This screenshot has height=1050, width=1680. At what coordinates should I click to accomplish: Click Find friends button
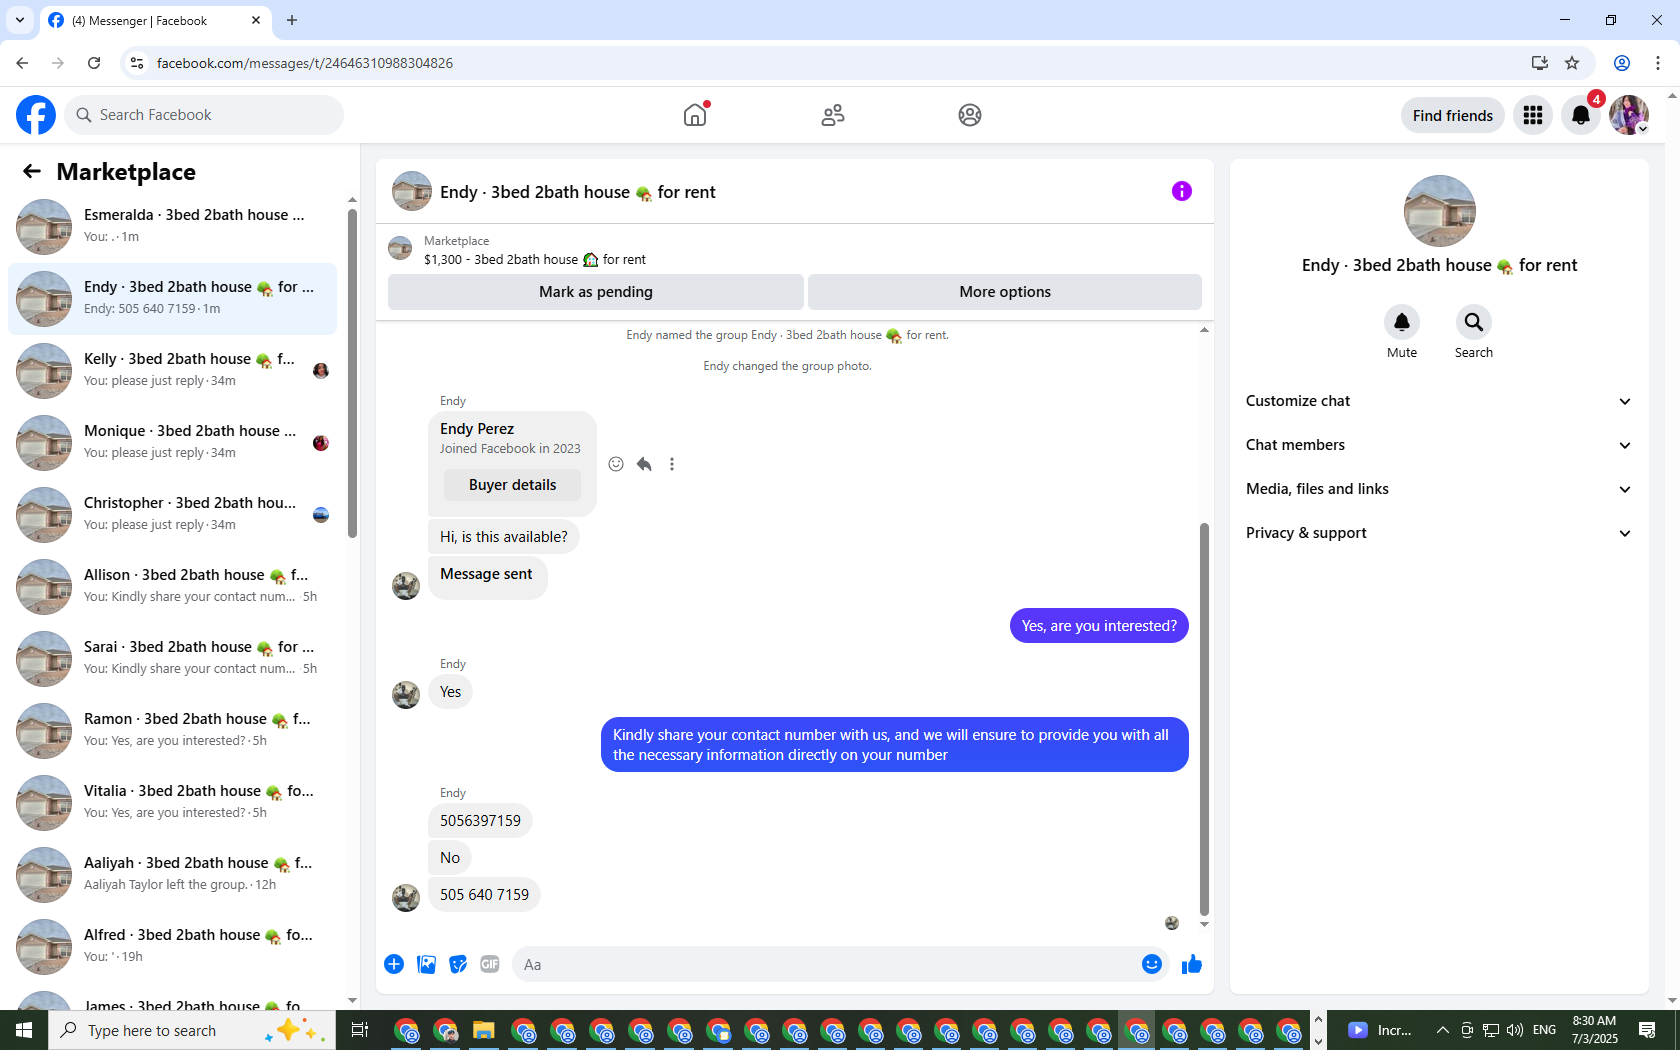tap(1453, 115)
